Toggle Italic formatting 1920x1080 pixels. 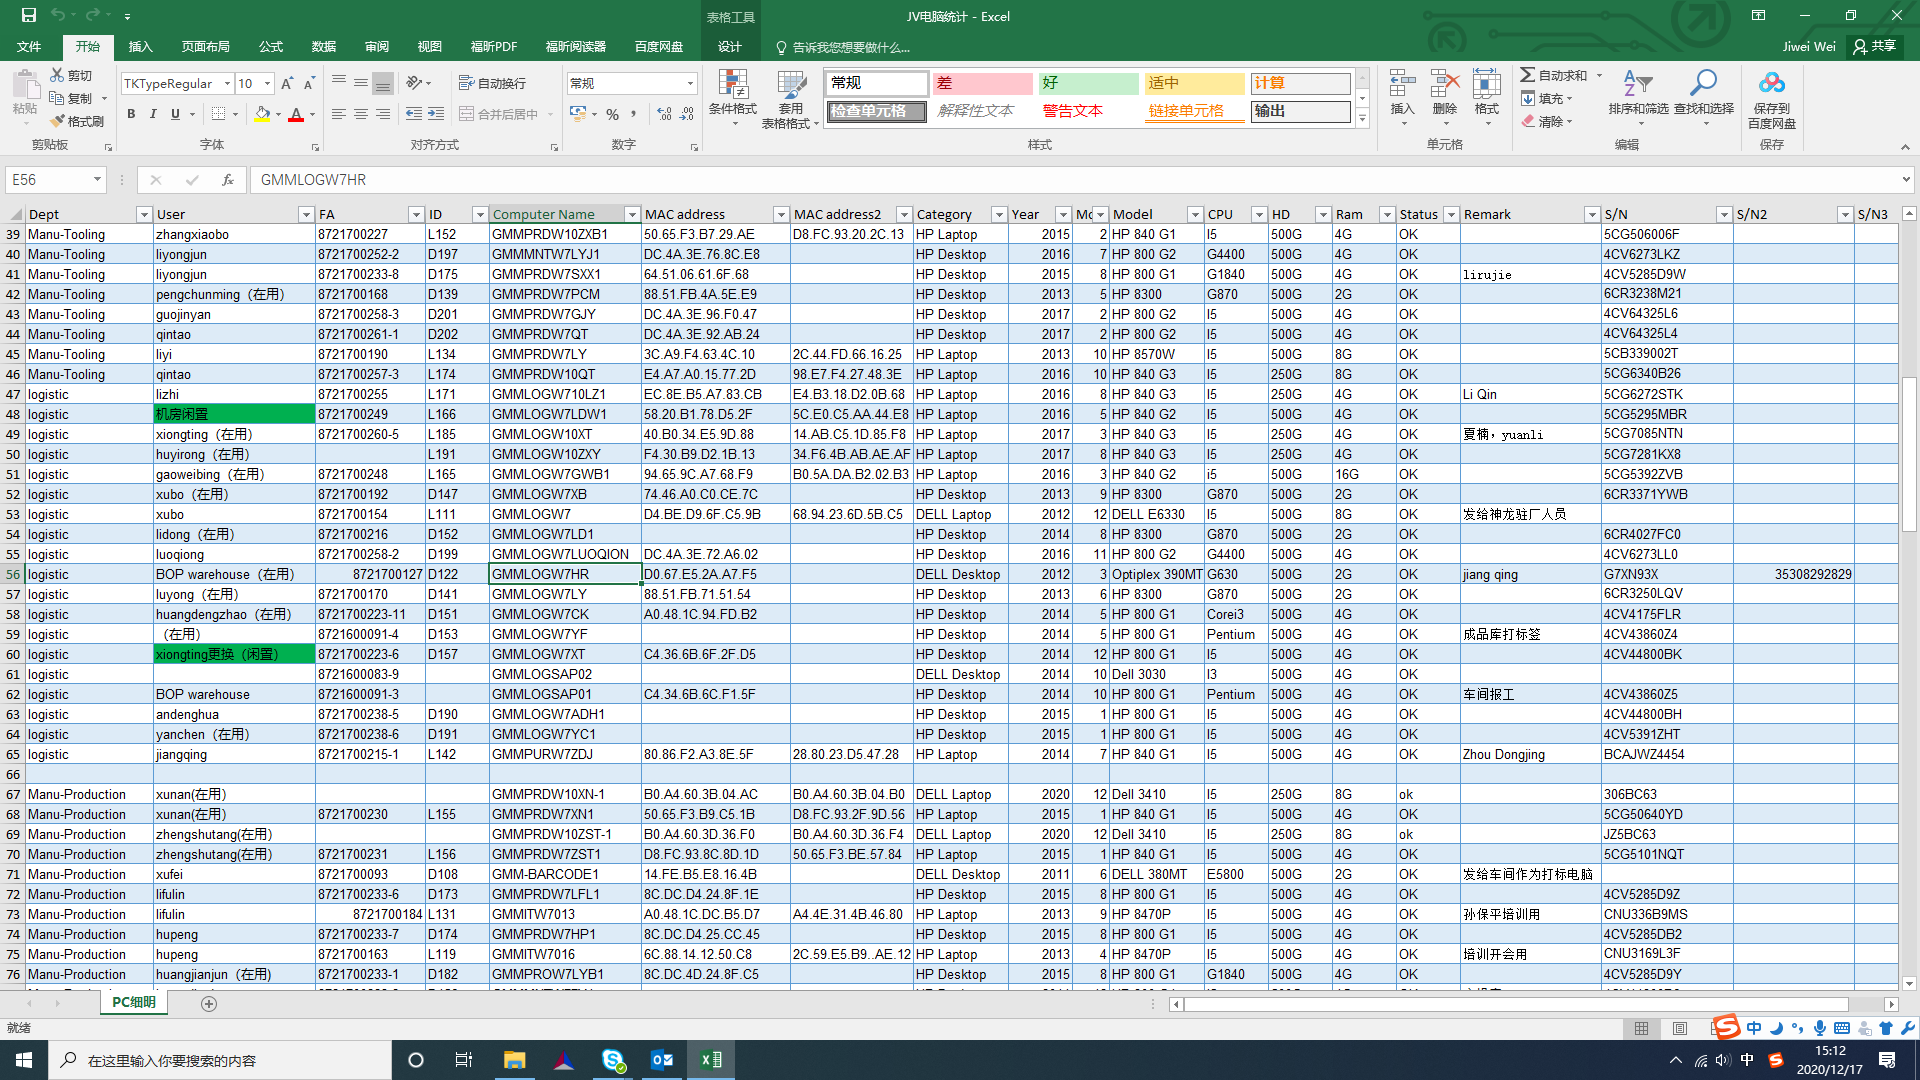[153, 114]
